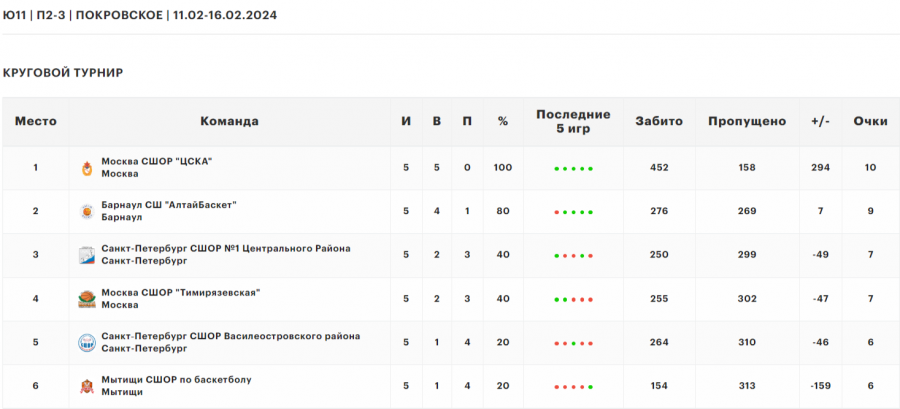The image size is (900, 409).
Task: Open Санкт-Петербург СШОР Василеостровского района link
Action: pyautogui.click(x=230, y=336)
